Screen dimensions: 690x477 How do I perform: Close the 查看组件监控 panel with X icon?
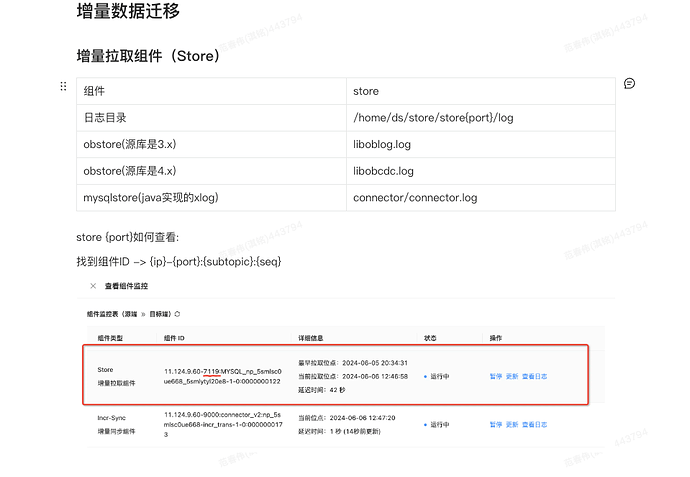[93, 286]
